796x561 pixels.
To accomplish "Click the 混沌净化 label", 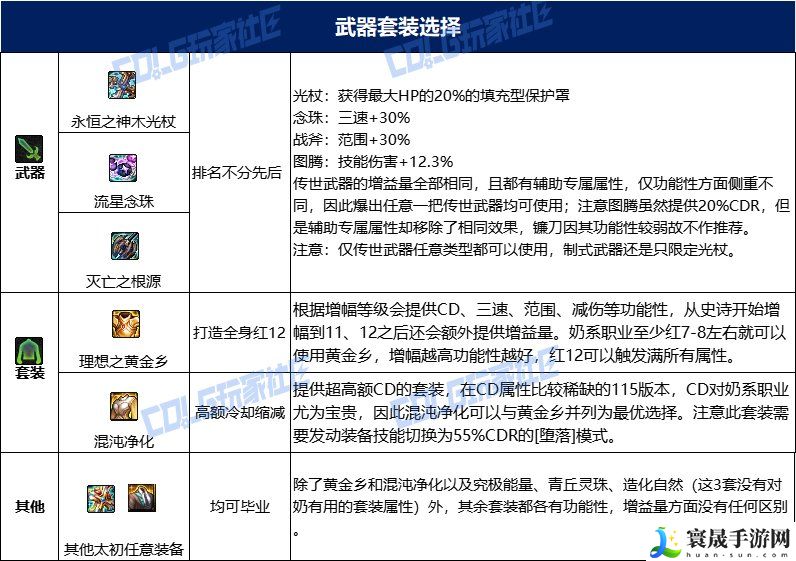I will [x=123, y=441].
